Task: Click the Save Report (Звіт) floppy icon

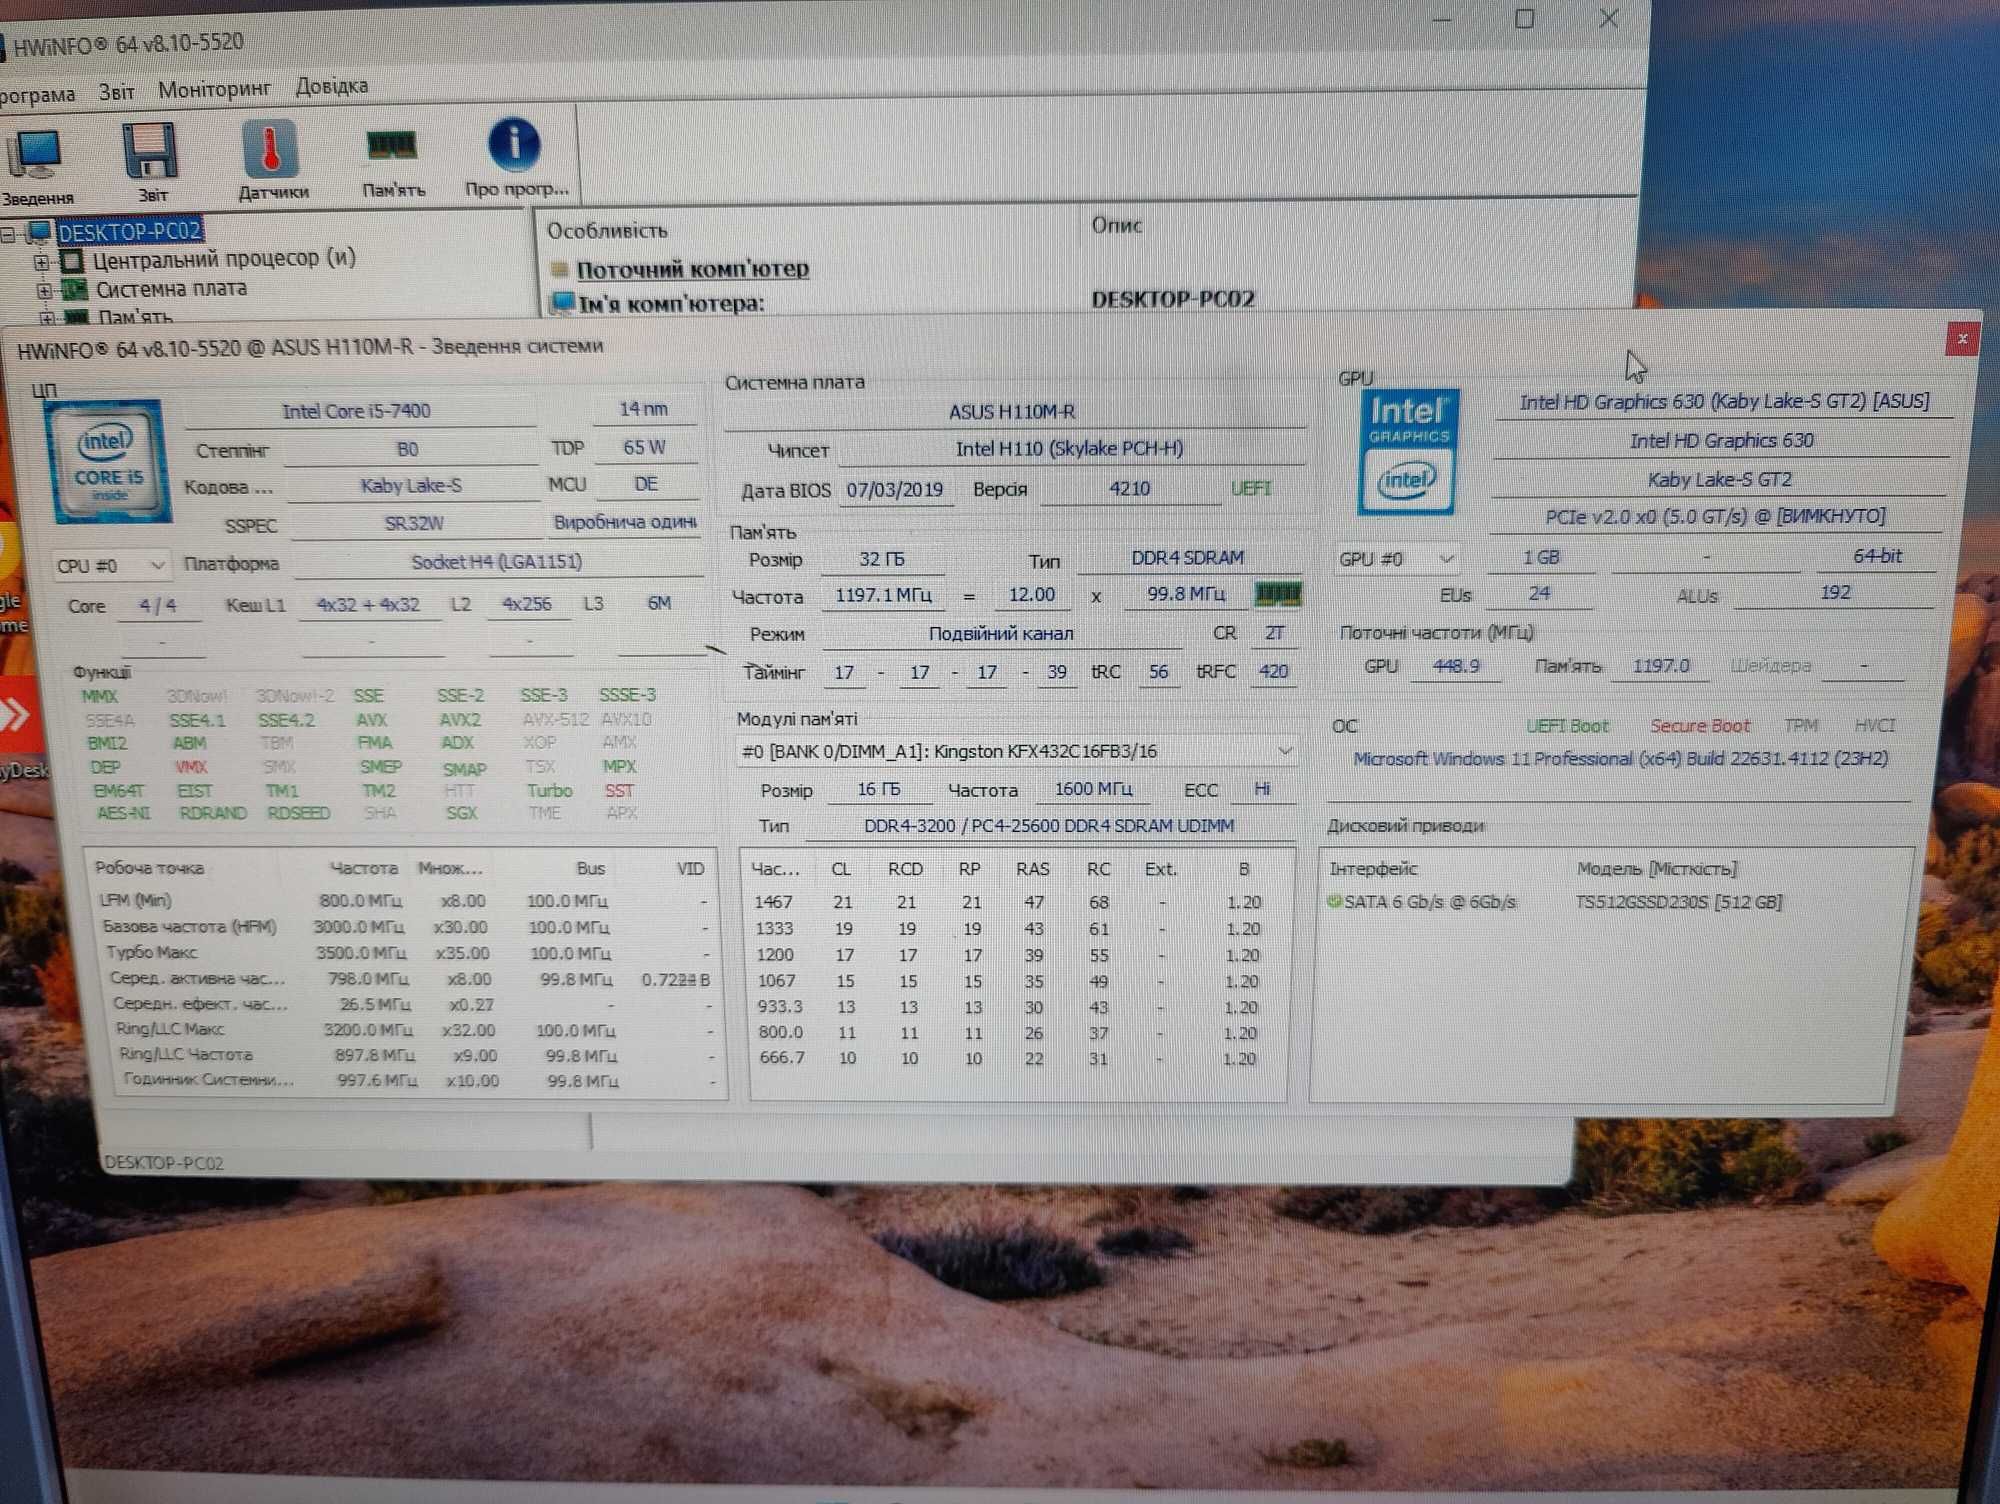Action: pyautogui.click(x=150, y=151)
